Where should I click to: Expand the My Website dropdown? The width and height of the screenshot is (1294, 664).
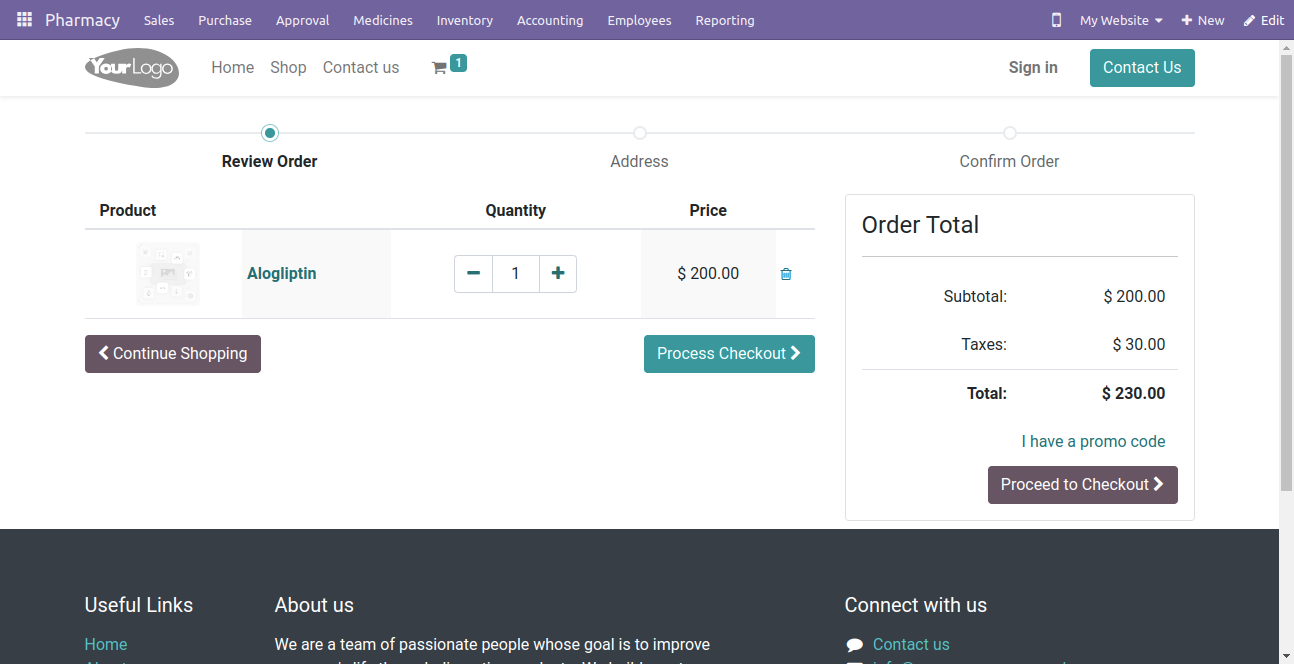point(1121,20)
